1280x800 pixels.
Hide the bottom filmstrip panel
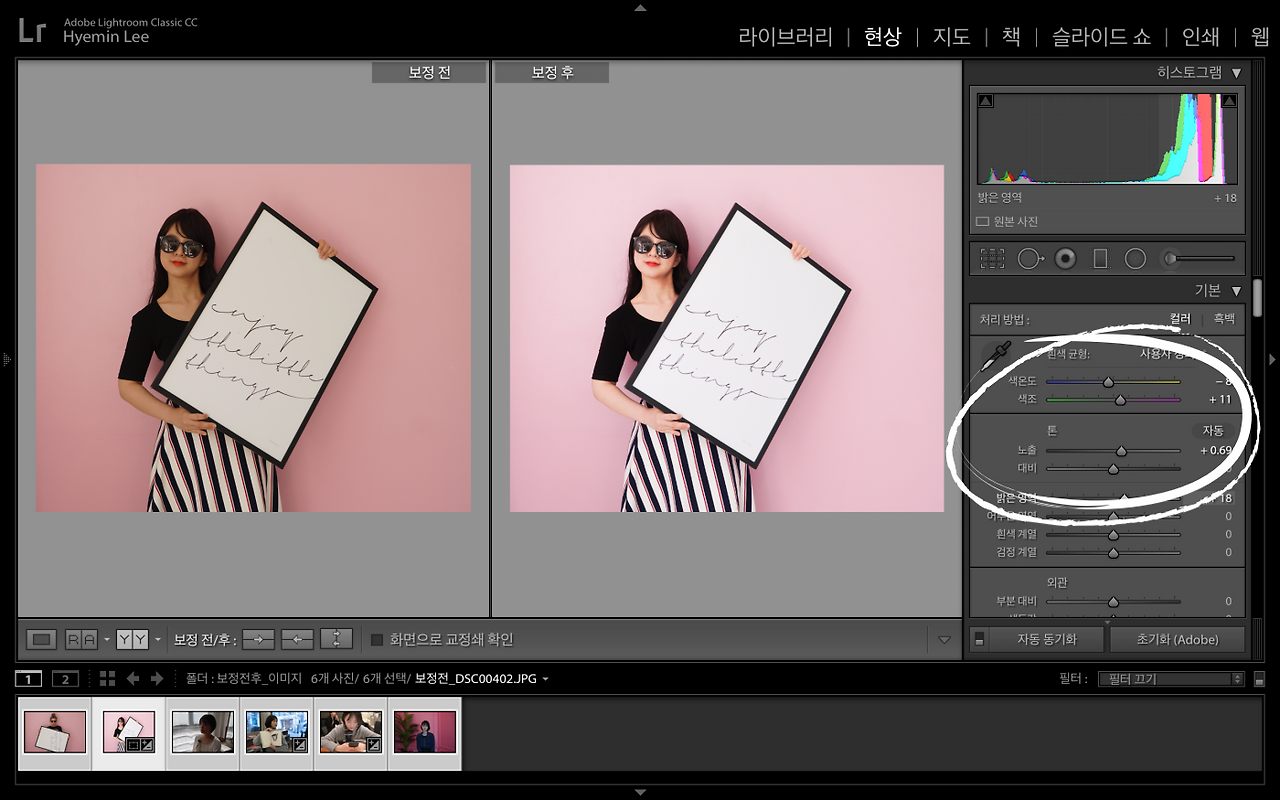pos(640,793)
